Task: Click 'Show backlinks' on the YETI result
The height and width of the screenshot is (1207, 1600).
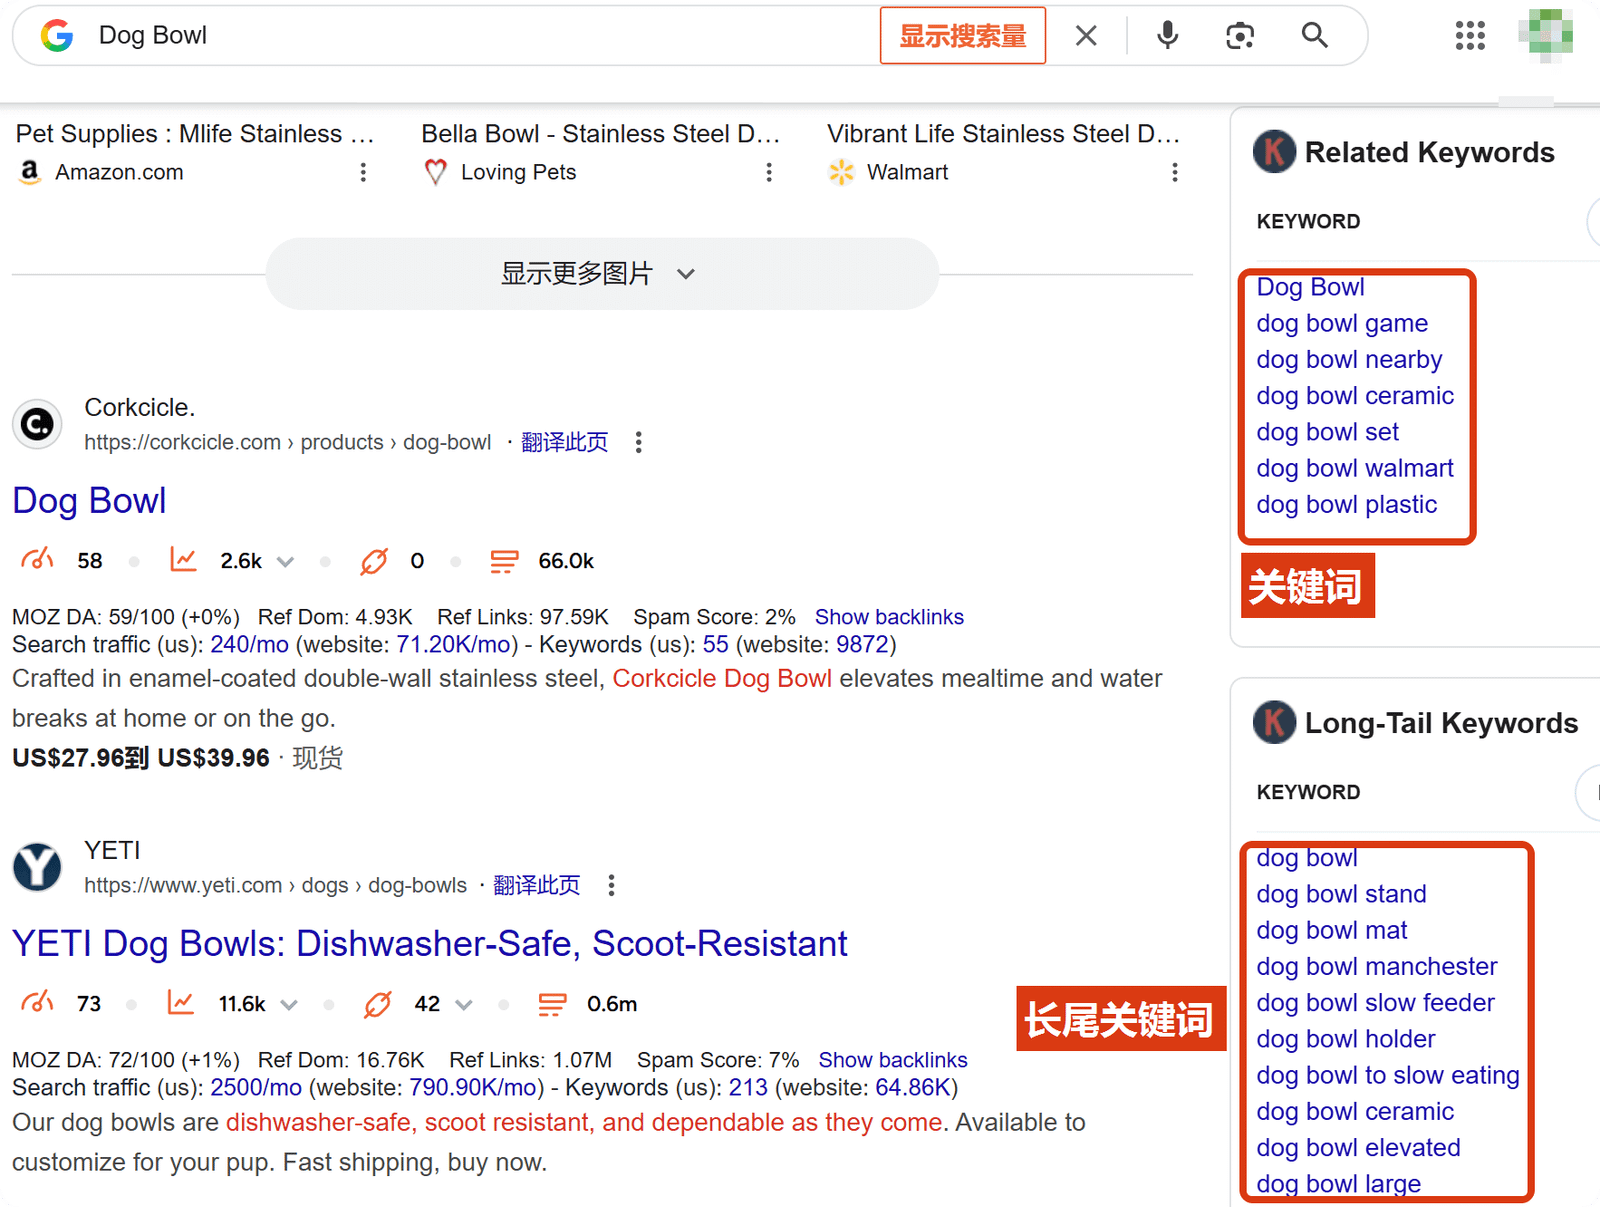Action: click(x=893, y=1060)
